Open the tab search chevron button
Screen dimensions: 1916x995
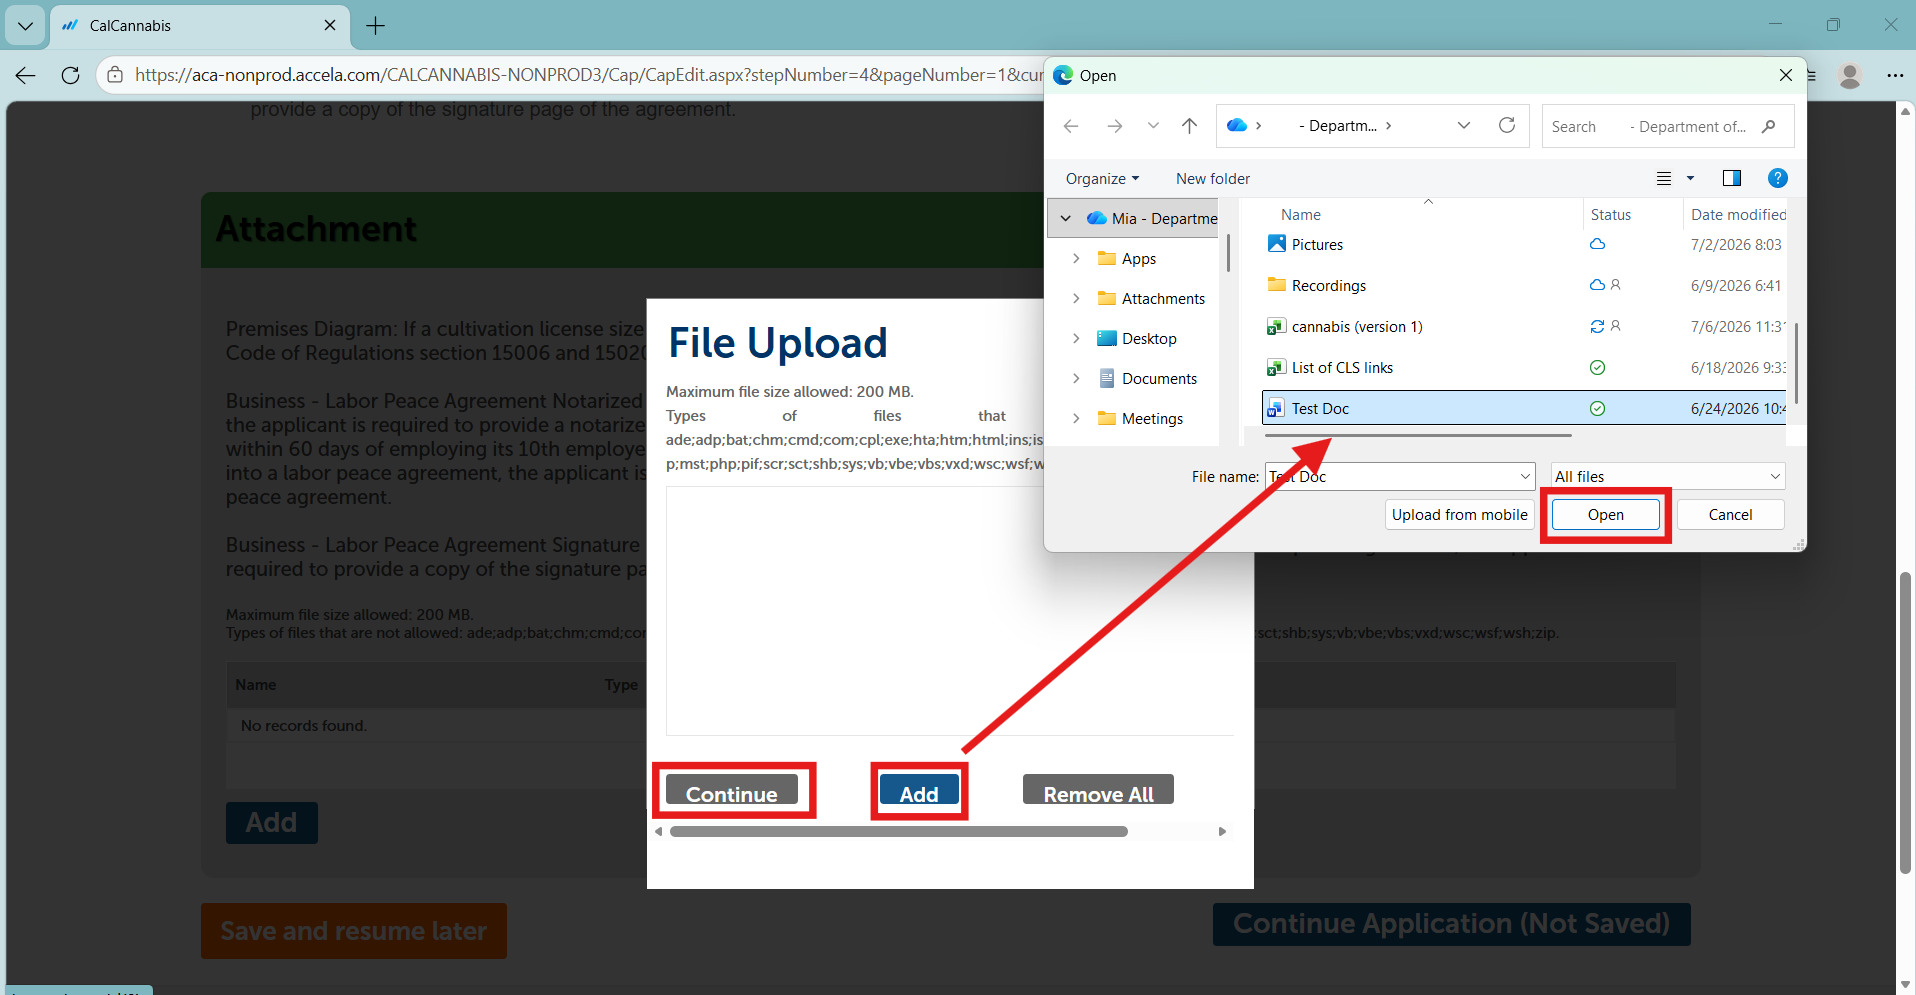(x=25, y=26)
